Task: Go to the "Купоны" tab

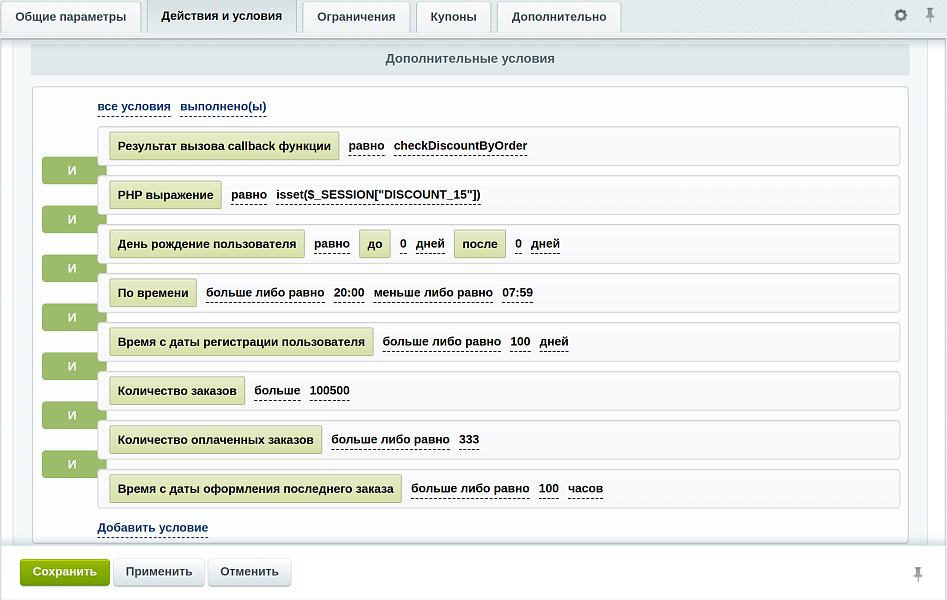Action: click(x=453, y=17)
